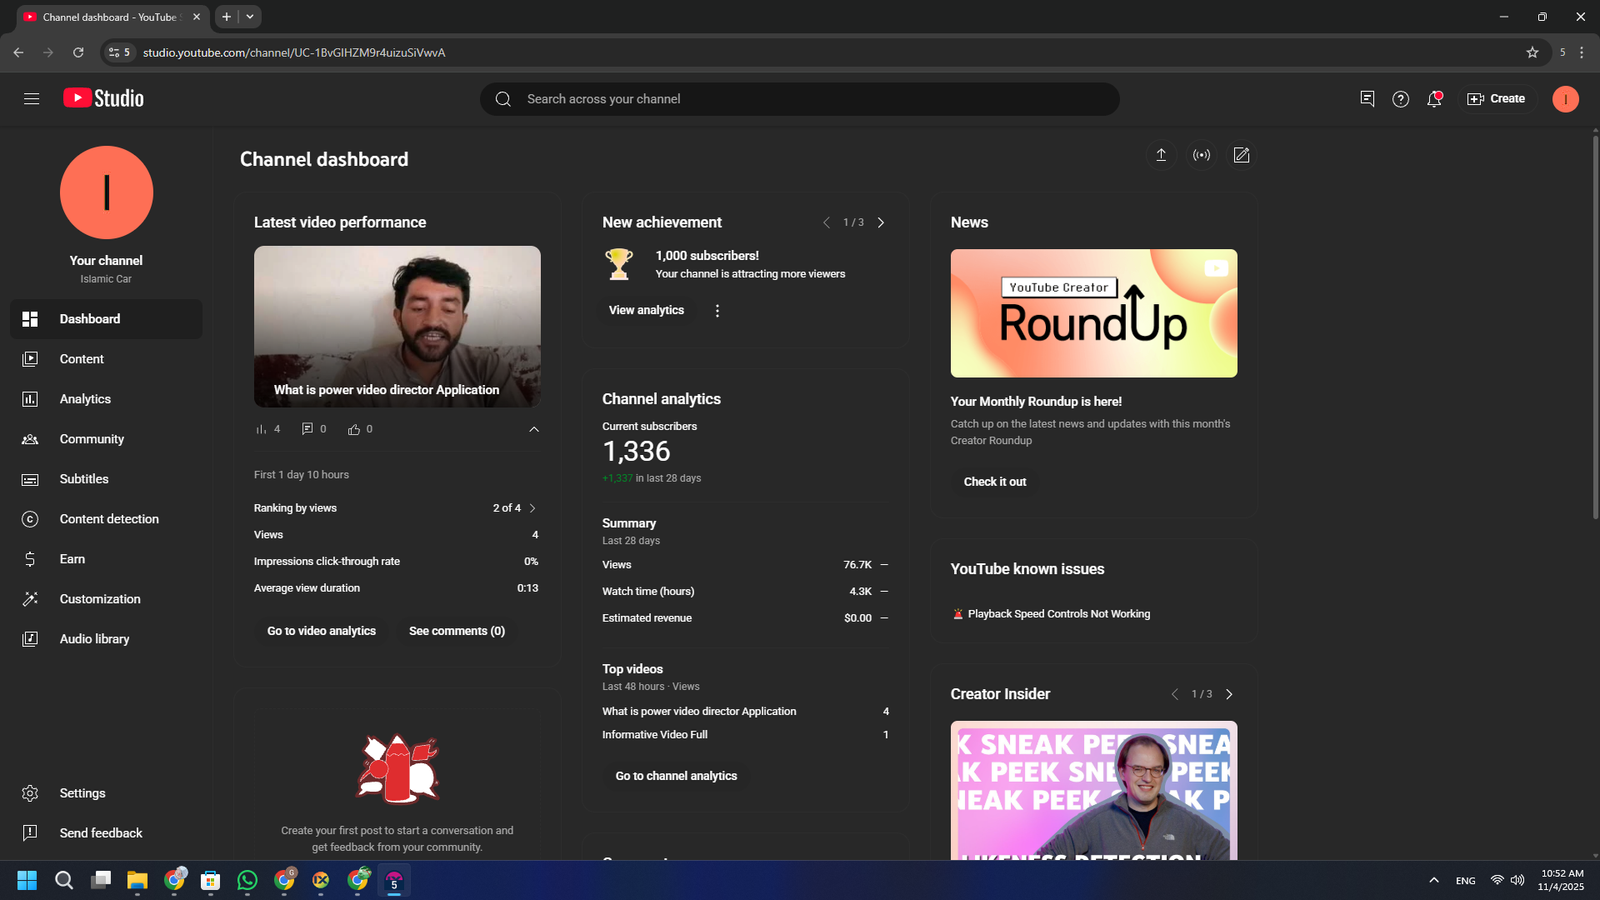Screen dimensions: 1600x900
Task: Collapse the latest video performance details
Action: click(534, 429)
